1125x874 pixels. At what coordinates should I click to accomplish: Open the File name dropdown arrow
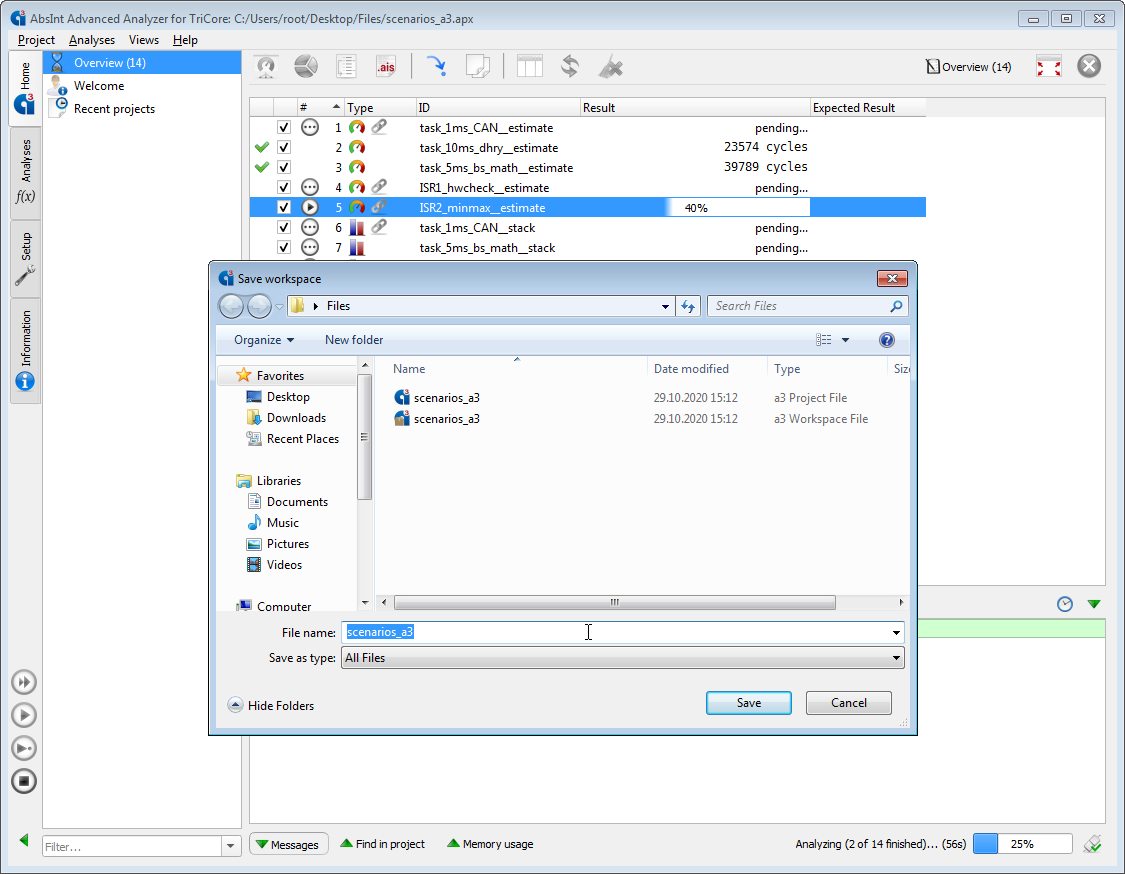point(896,633)
